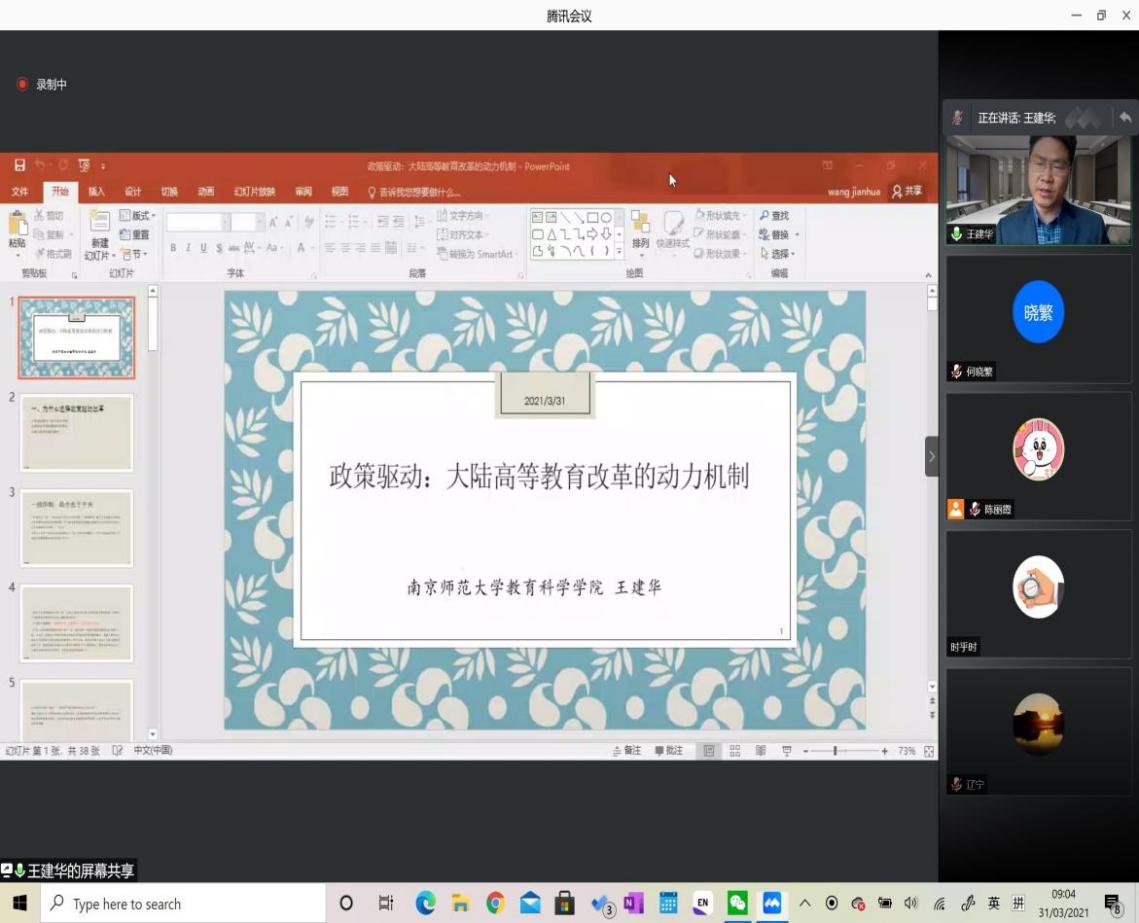Open WeChat from the taskbar
This screenshot has width=1139, height=923.
coord(737,903)
